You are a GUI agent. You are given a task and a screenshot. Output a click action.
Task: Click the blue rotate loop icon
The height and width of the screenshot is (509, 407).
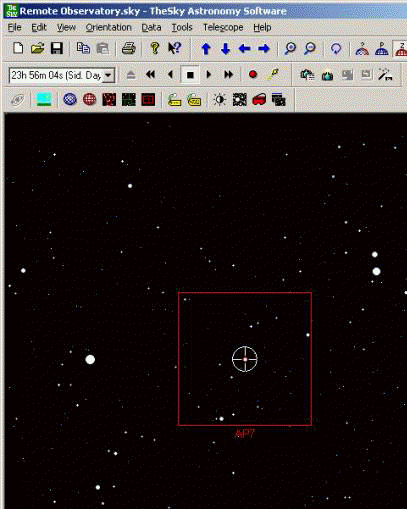pos(336,49)
